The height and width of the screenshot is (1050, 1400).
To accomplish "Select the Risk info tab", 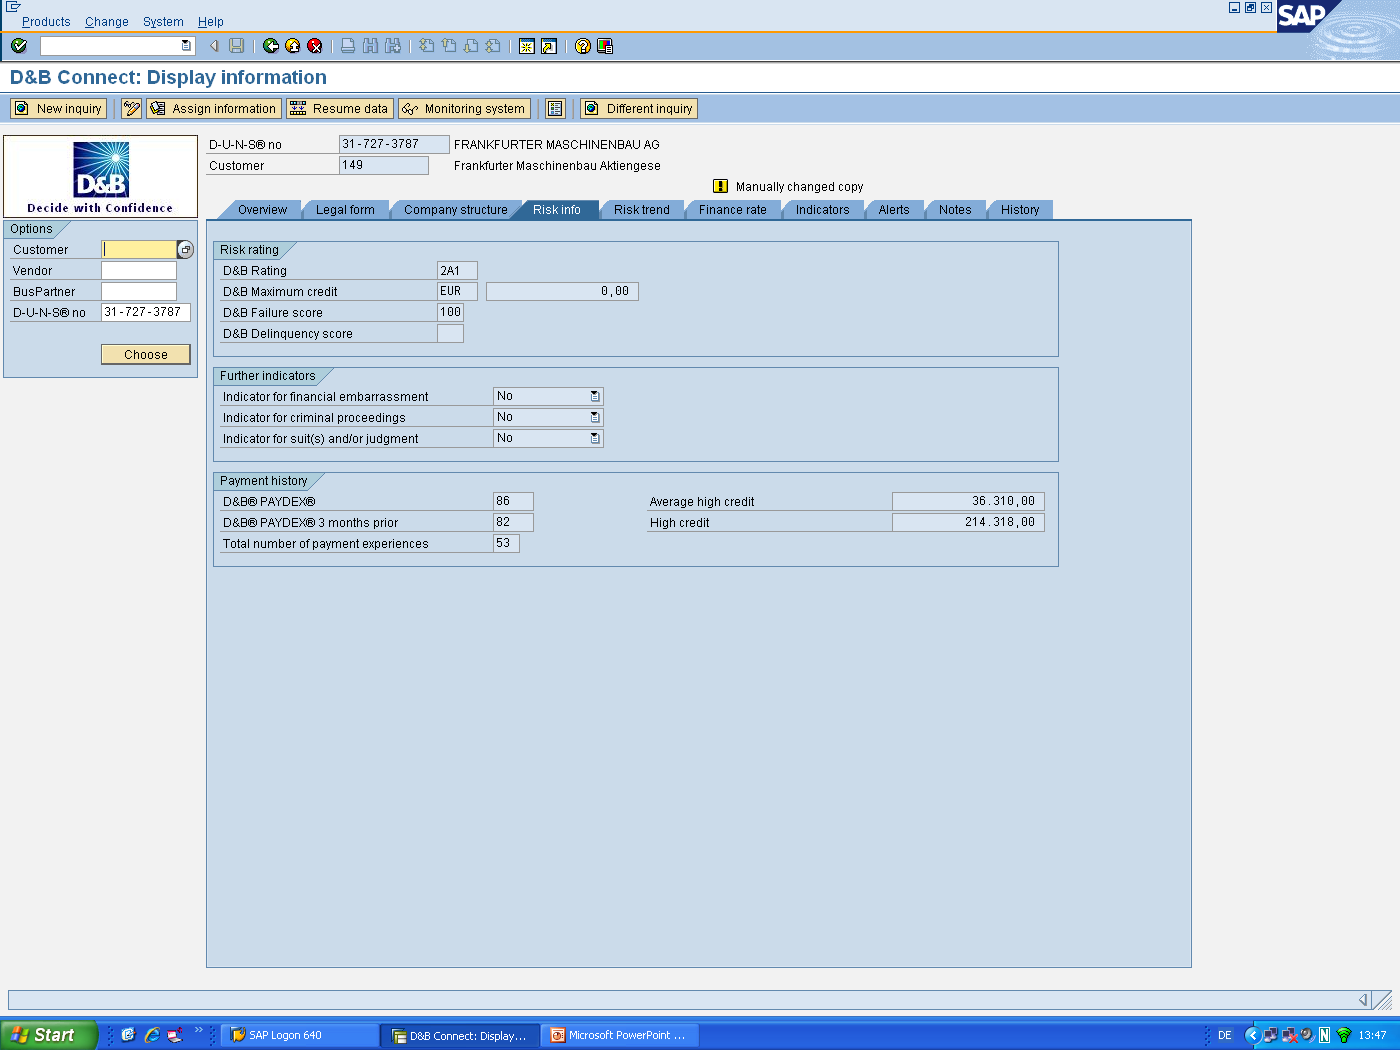I will point(557,210).
